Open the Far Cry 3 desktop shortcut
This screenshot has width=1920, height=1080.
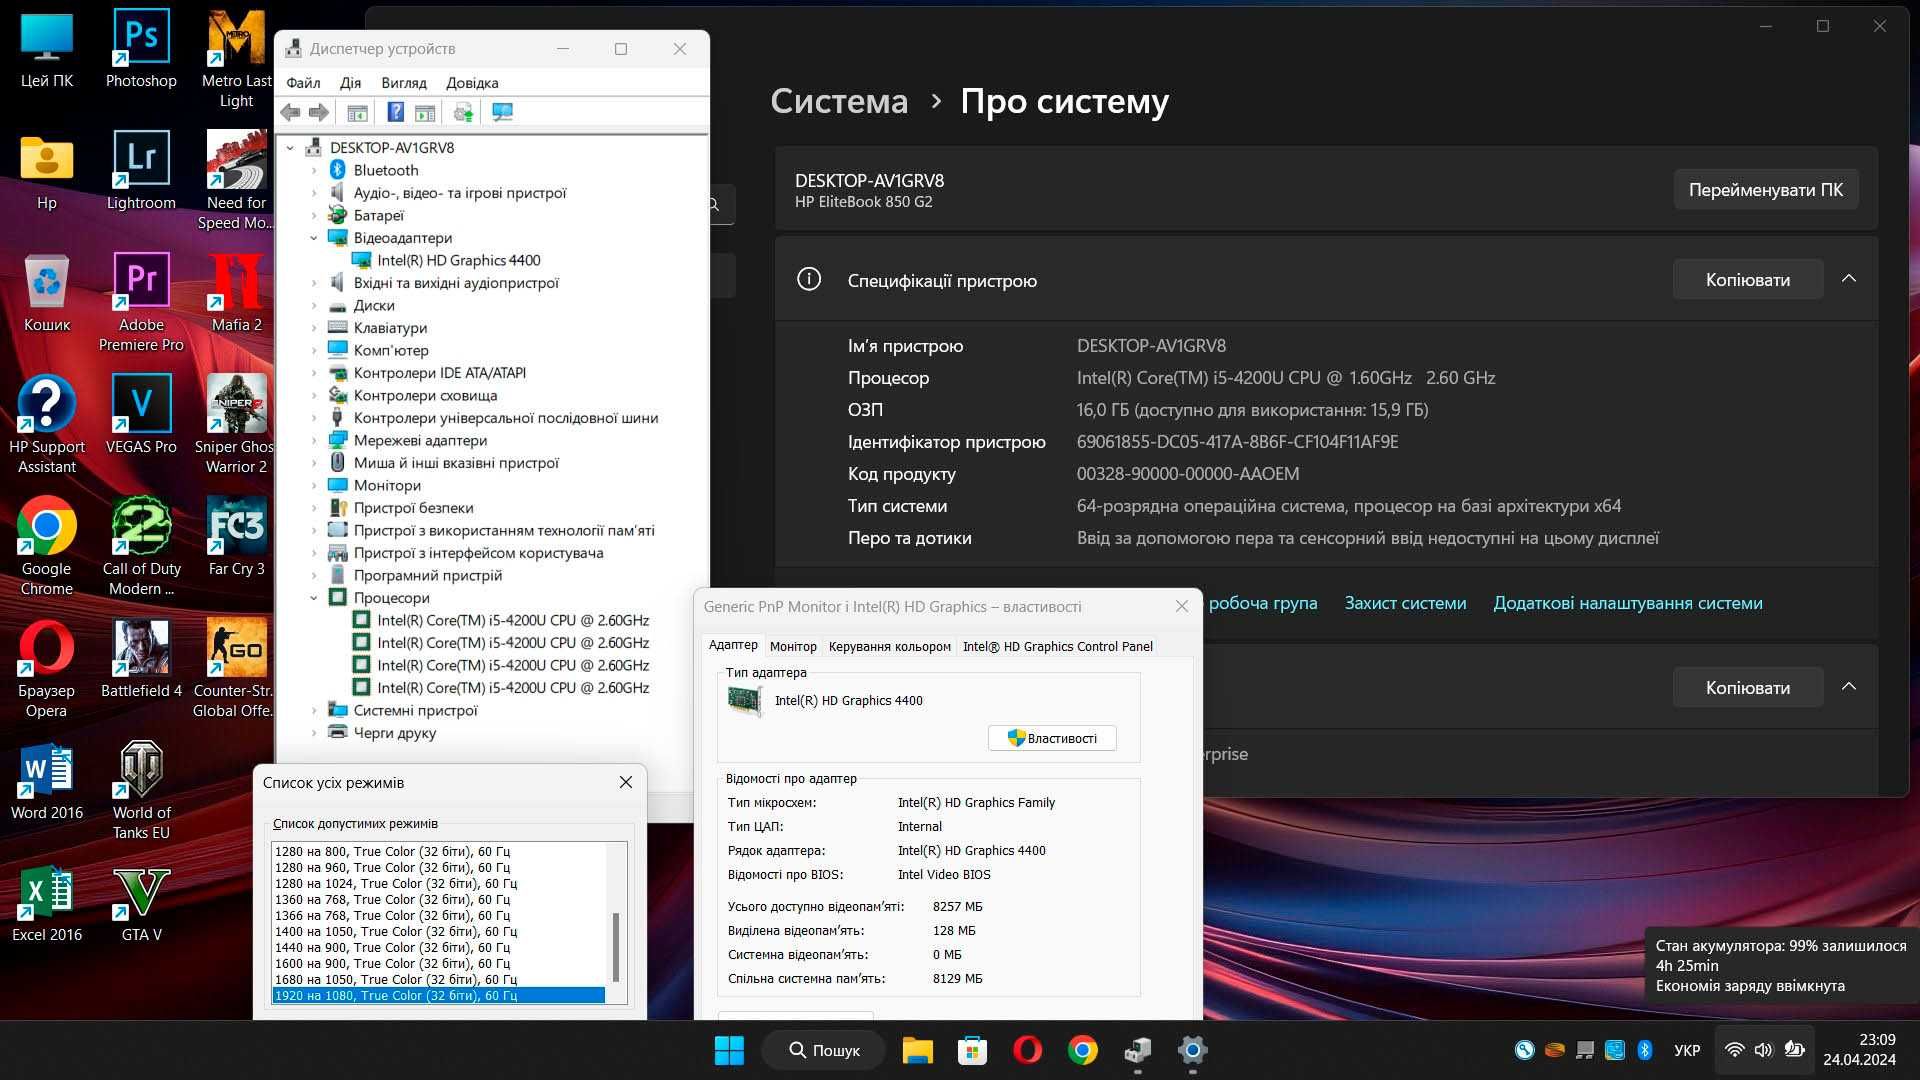click(x=236, y=537)
